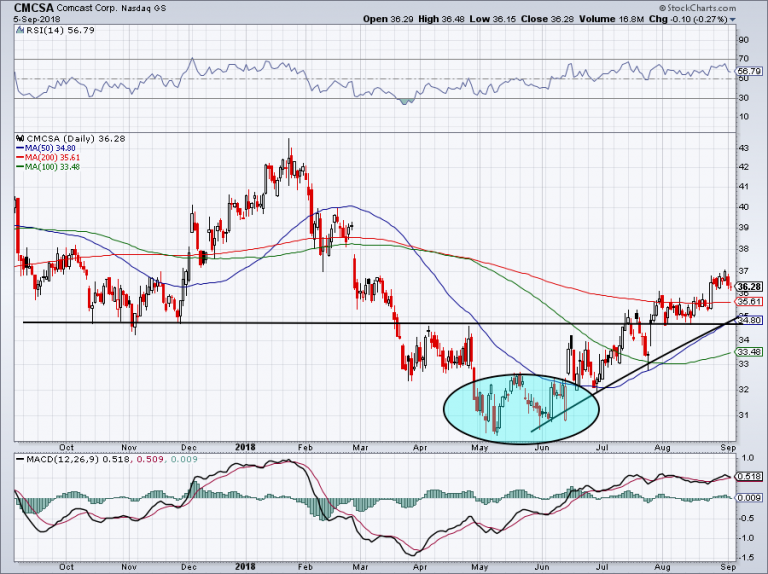The width and height of the screenshot is (768, 574).
Task: Click the Comcast Corp. company name
Action: [86, 8]
